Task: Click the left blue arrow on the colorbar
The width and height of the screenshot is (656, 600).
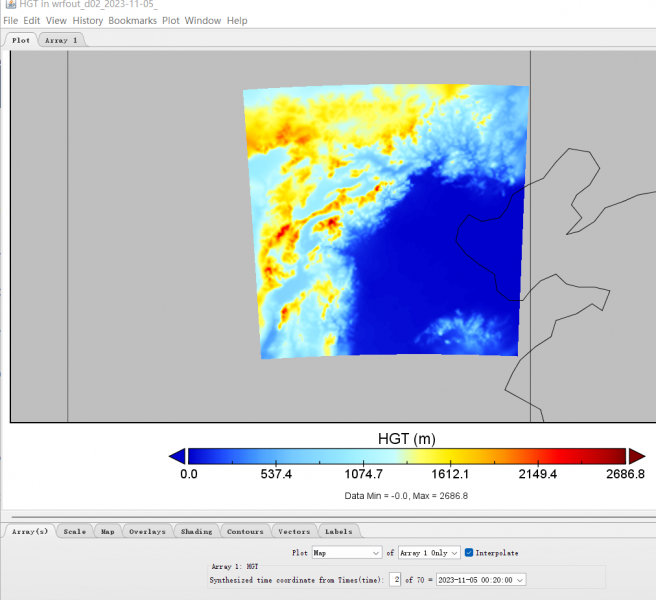Action: (177, 456)
